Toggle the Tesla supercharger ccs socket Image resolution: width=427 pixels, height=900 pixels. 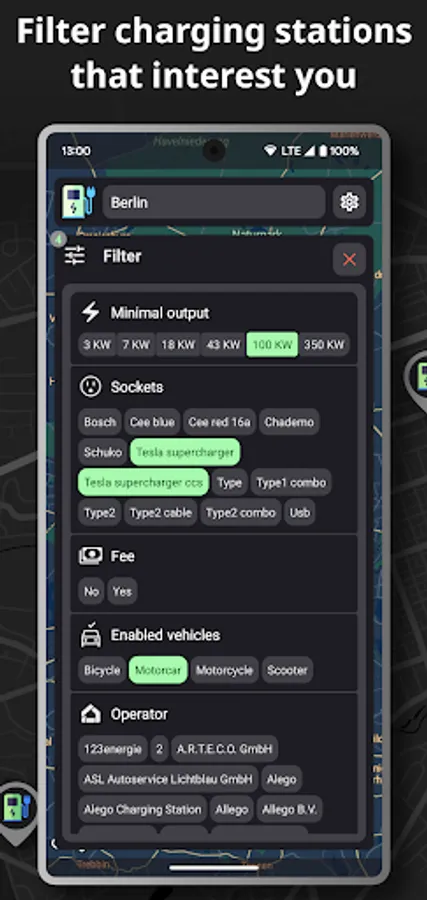click(x=143, y=482)
